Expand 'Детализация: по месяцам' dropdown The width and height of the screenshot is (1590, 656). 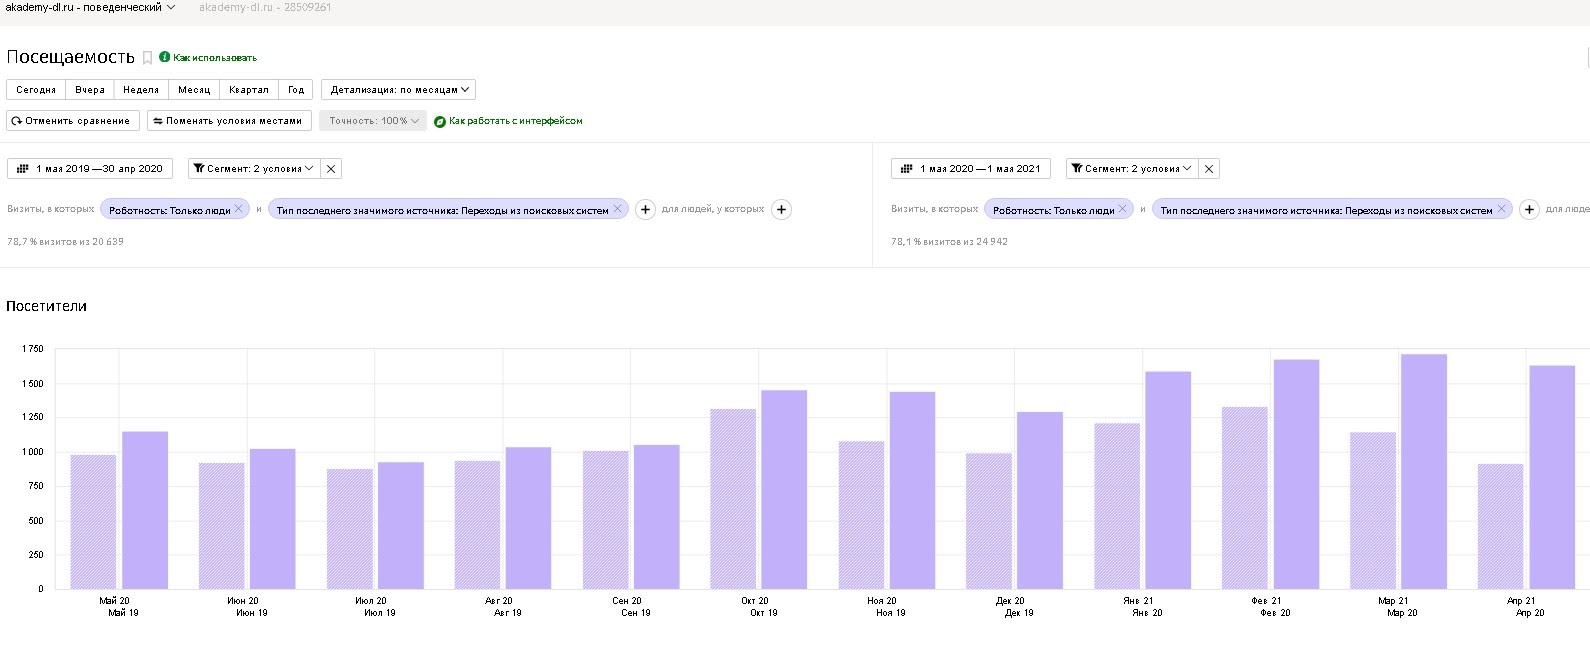click(x=398, y=90)
